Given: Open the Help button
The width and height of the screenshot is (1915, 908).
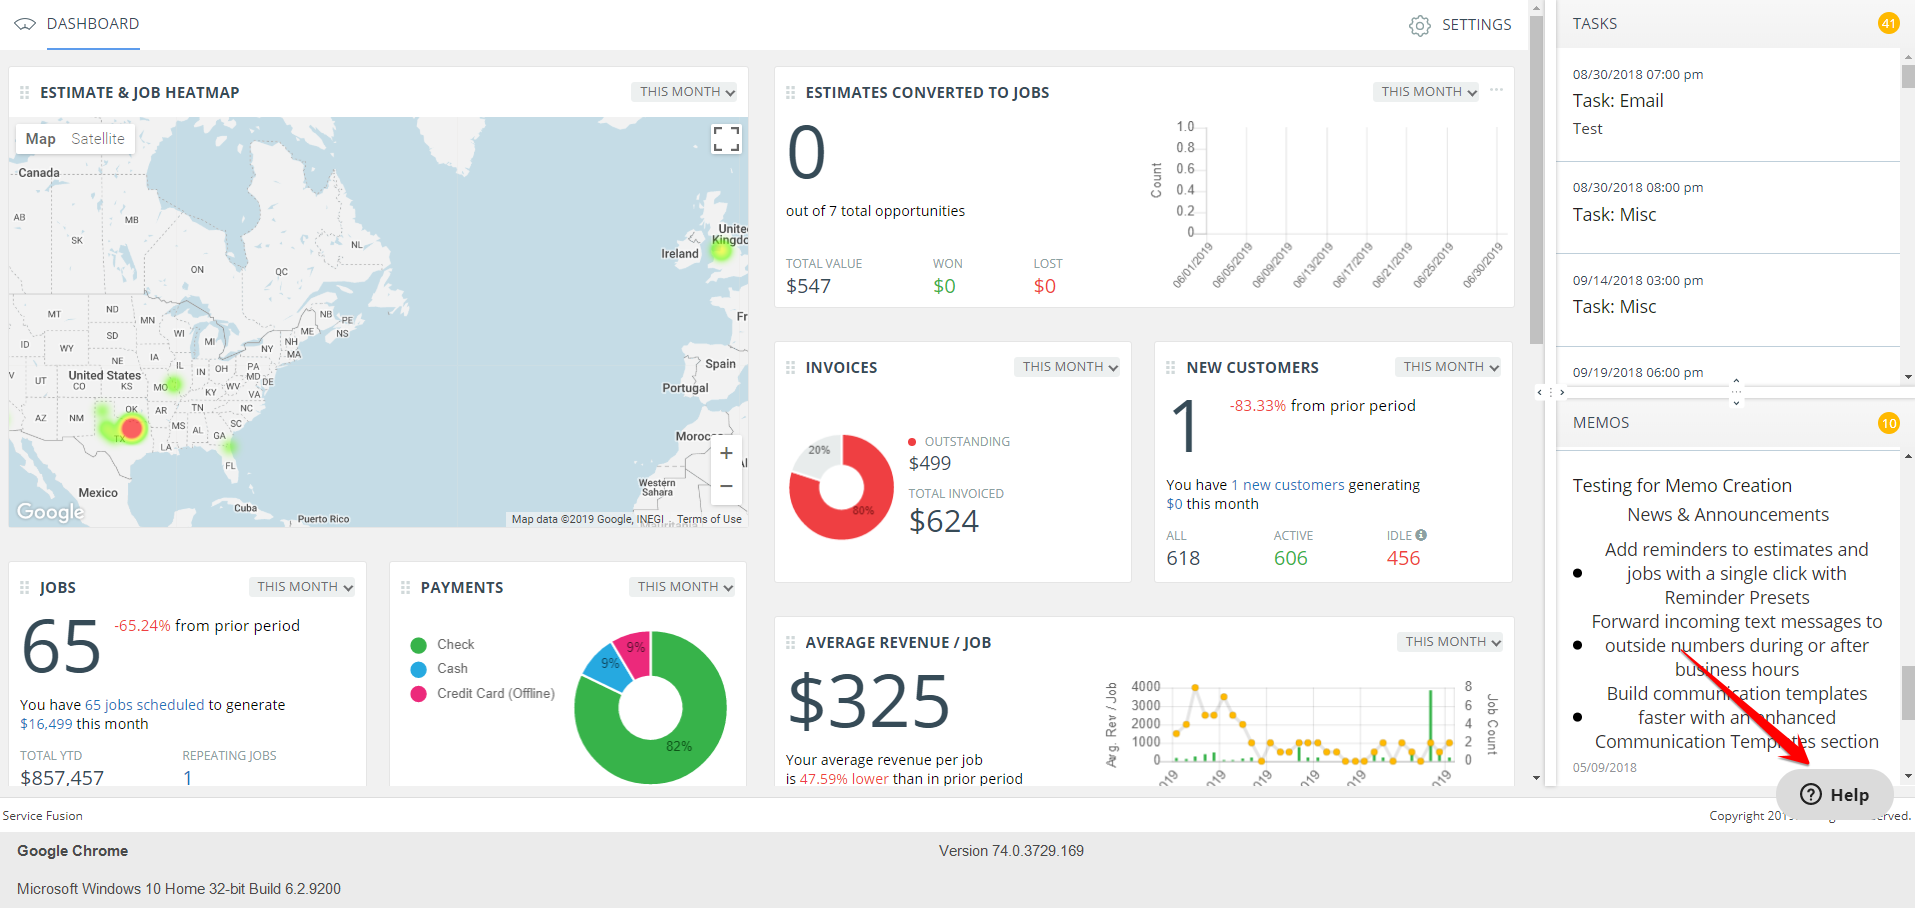Looking at the screenshot, I should pyautogui.click(x=1834, y=794).
